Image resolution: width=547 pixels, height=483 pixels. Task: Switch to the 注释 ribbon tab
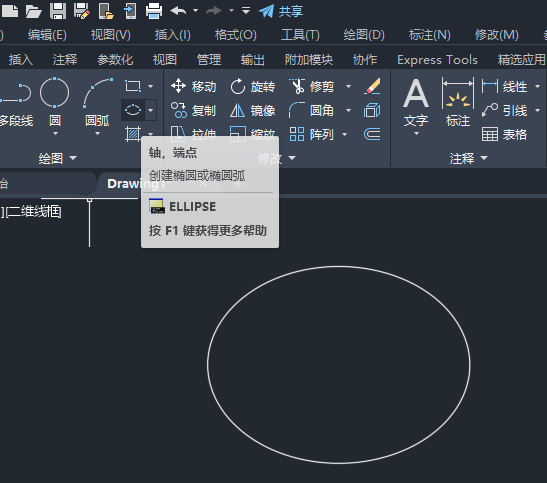pyautogui.click(x=65, y=60)
